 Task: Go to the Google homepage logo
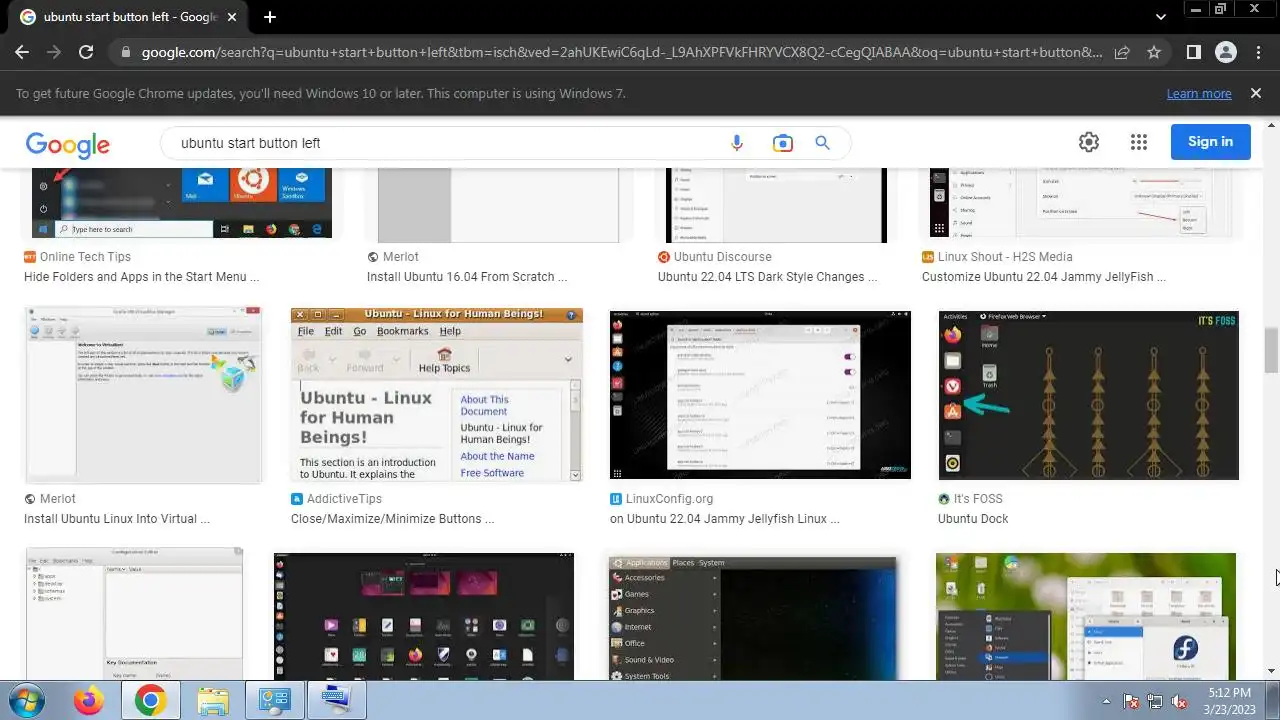point(68,144)
